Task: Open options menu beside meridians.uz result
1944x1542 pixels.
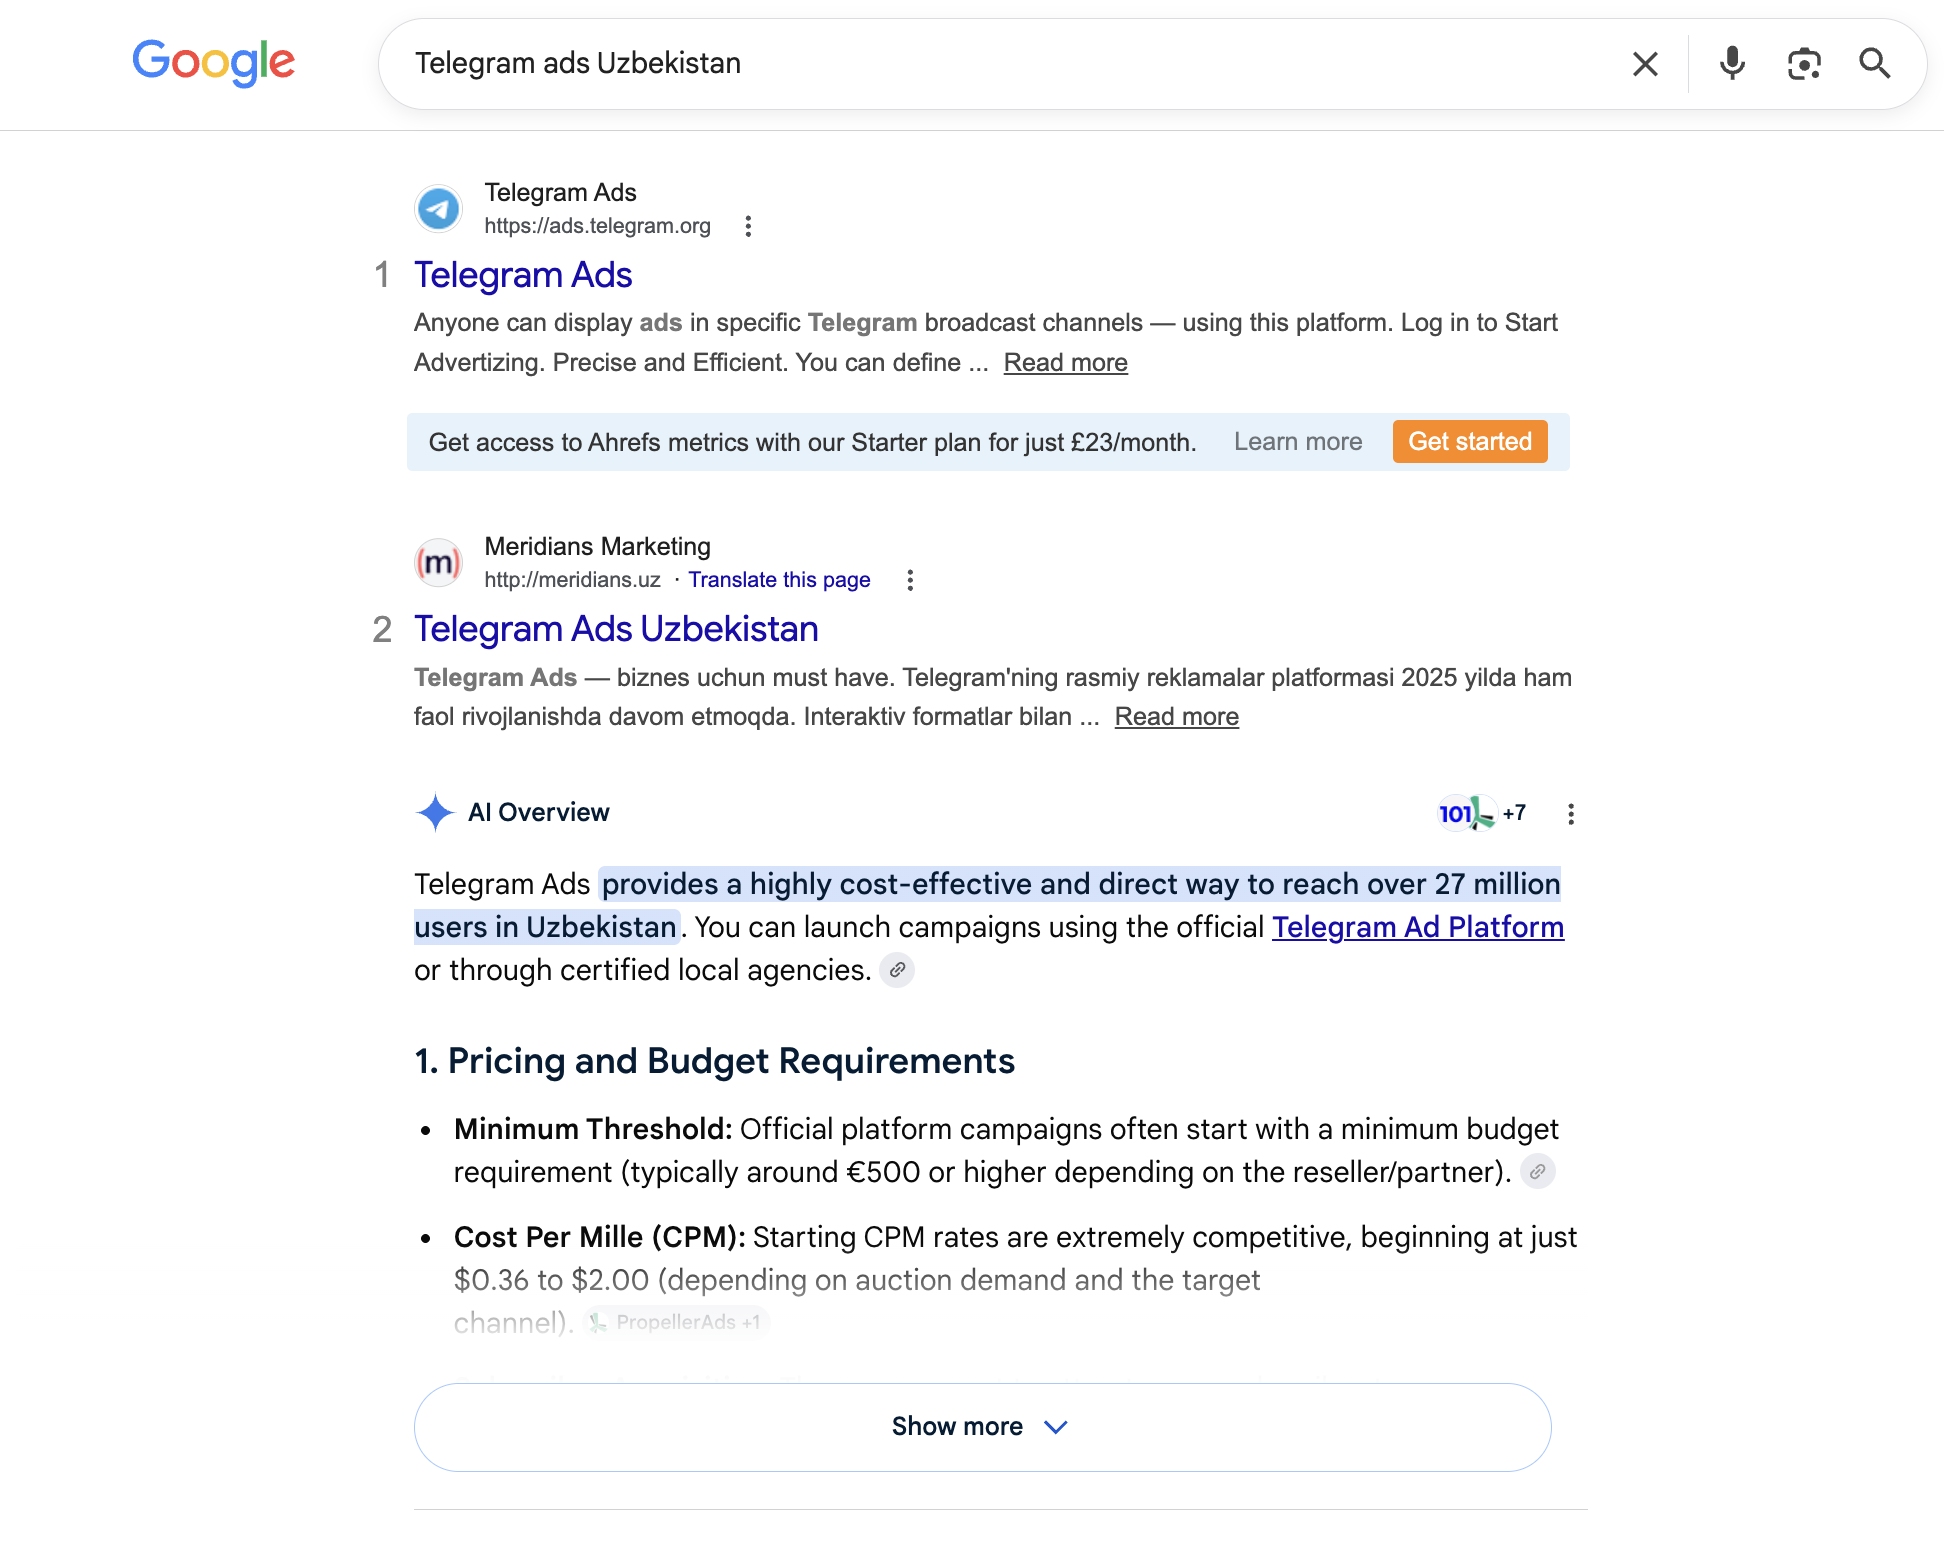Action: click(x=910, y=580)
